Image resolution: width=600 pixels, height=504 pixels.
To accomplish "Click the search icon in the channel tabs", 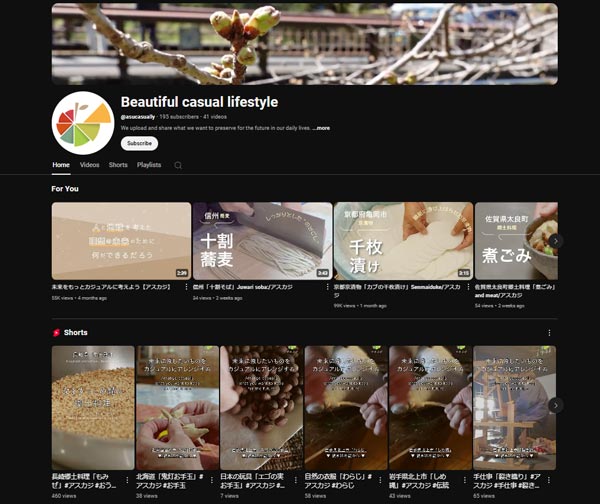I will tap(178, 165).
